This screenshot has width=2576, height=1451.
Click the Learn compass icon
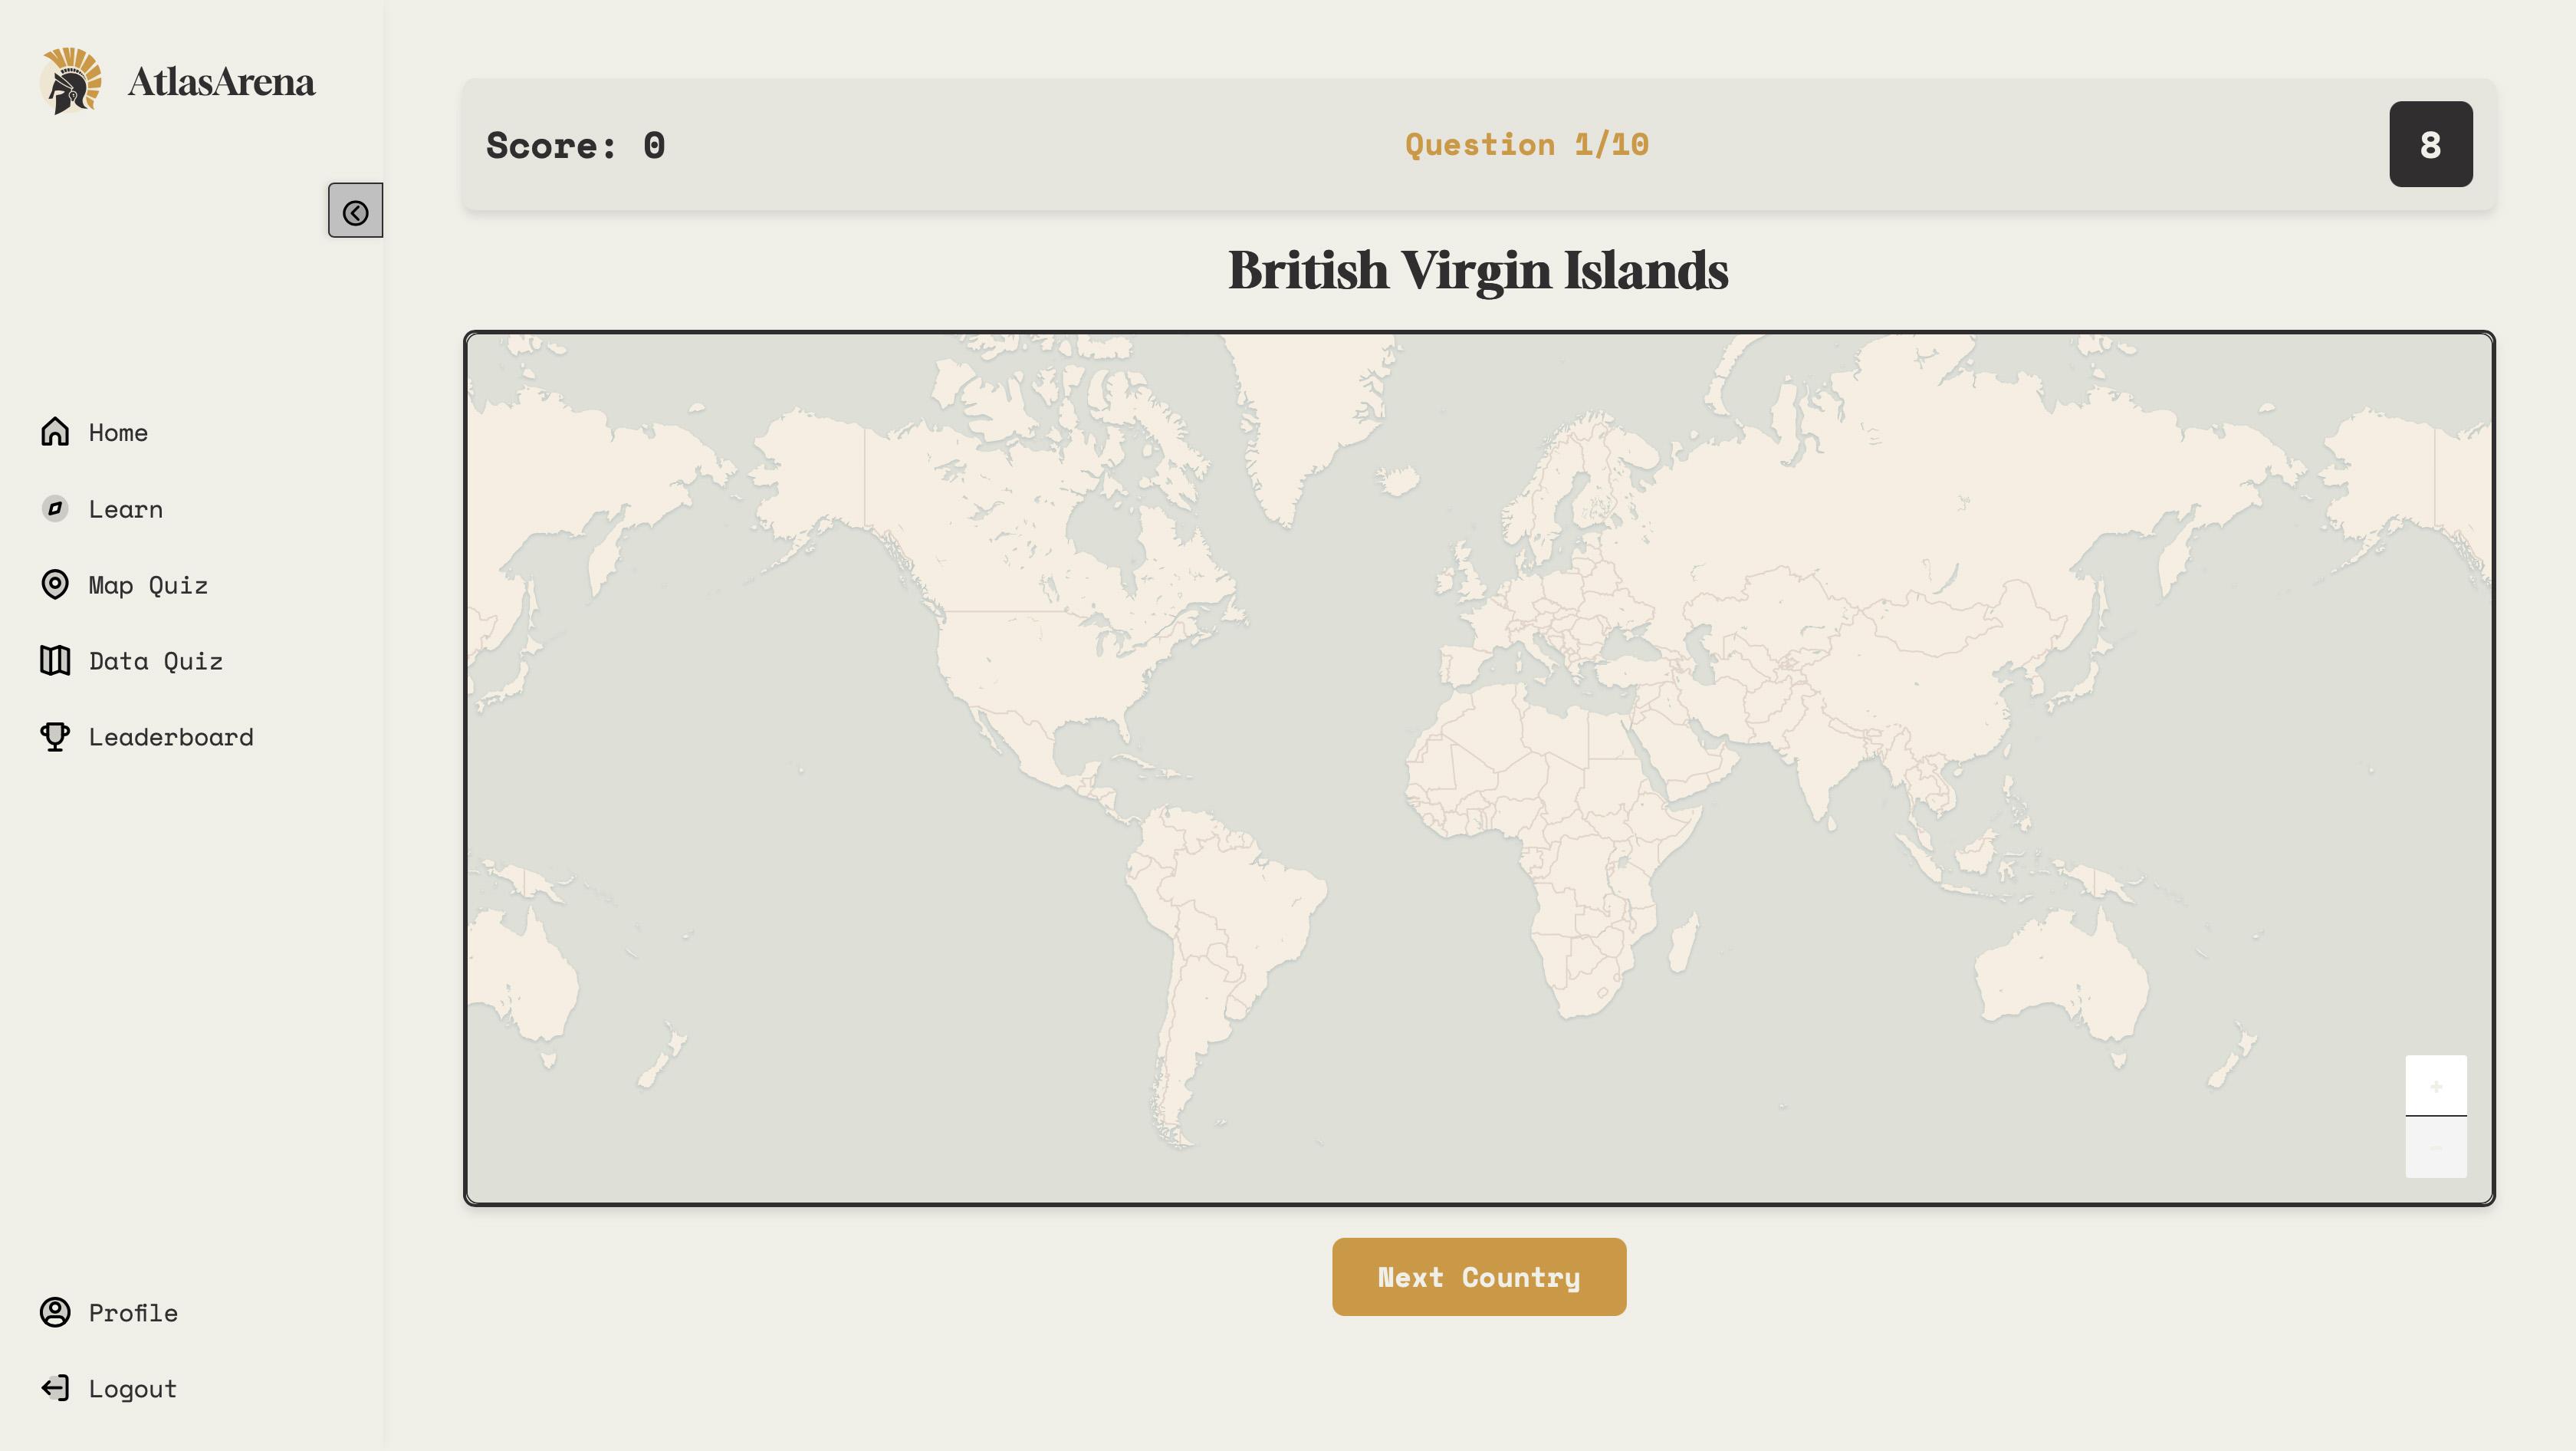[x=55, y=508]
